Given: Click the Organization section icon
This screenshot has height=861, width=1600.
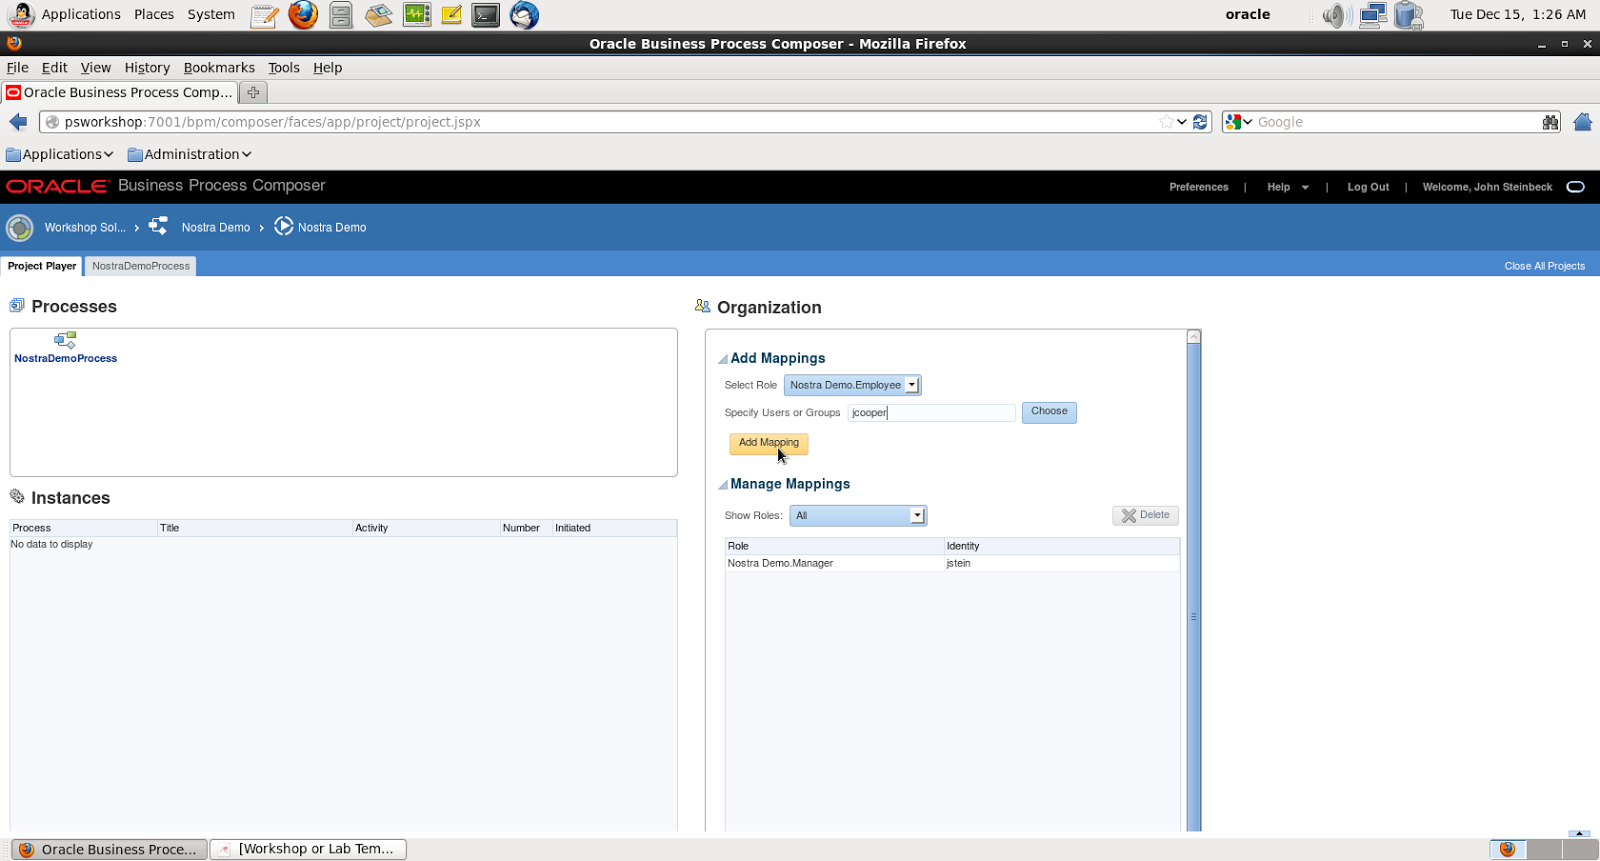Looking at the screenshot, I should (x=703, y=306).
